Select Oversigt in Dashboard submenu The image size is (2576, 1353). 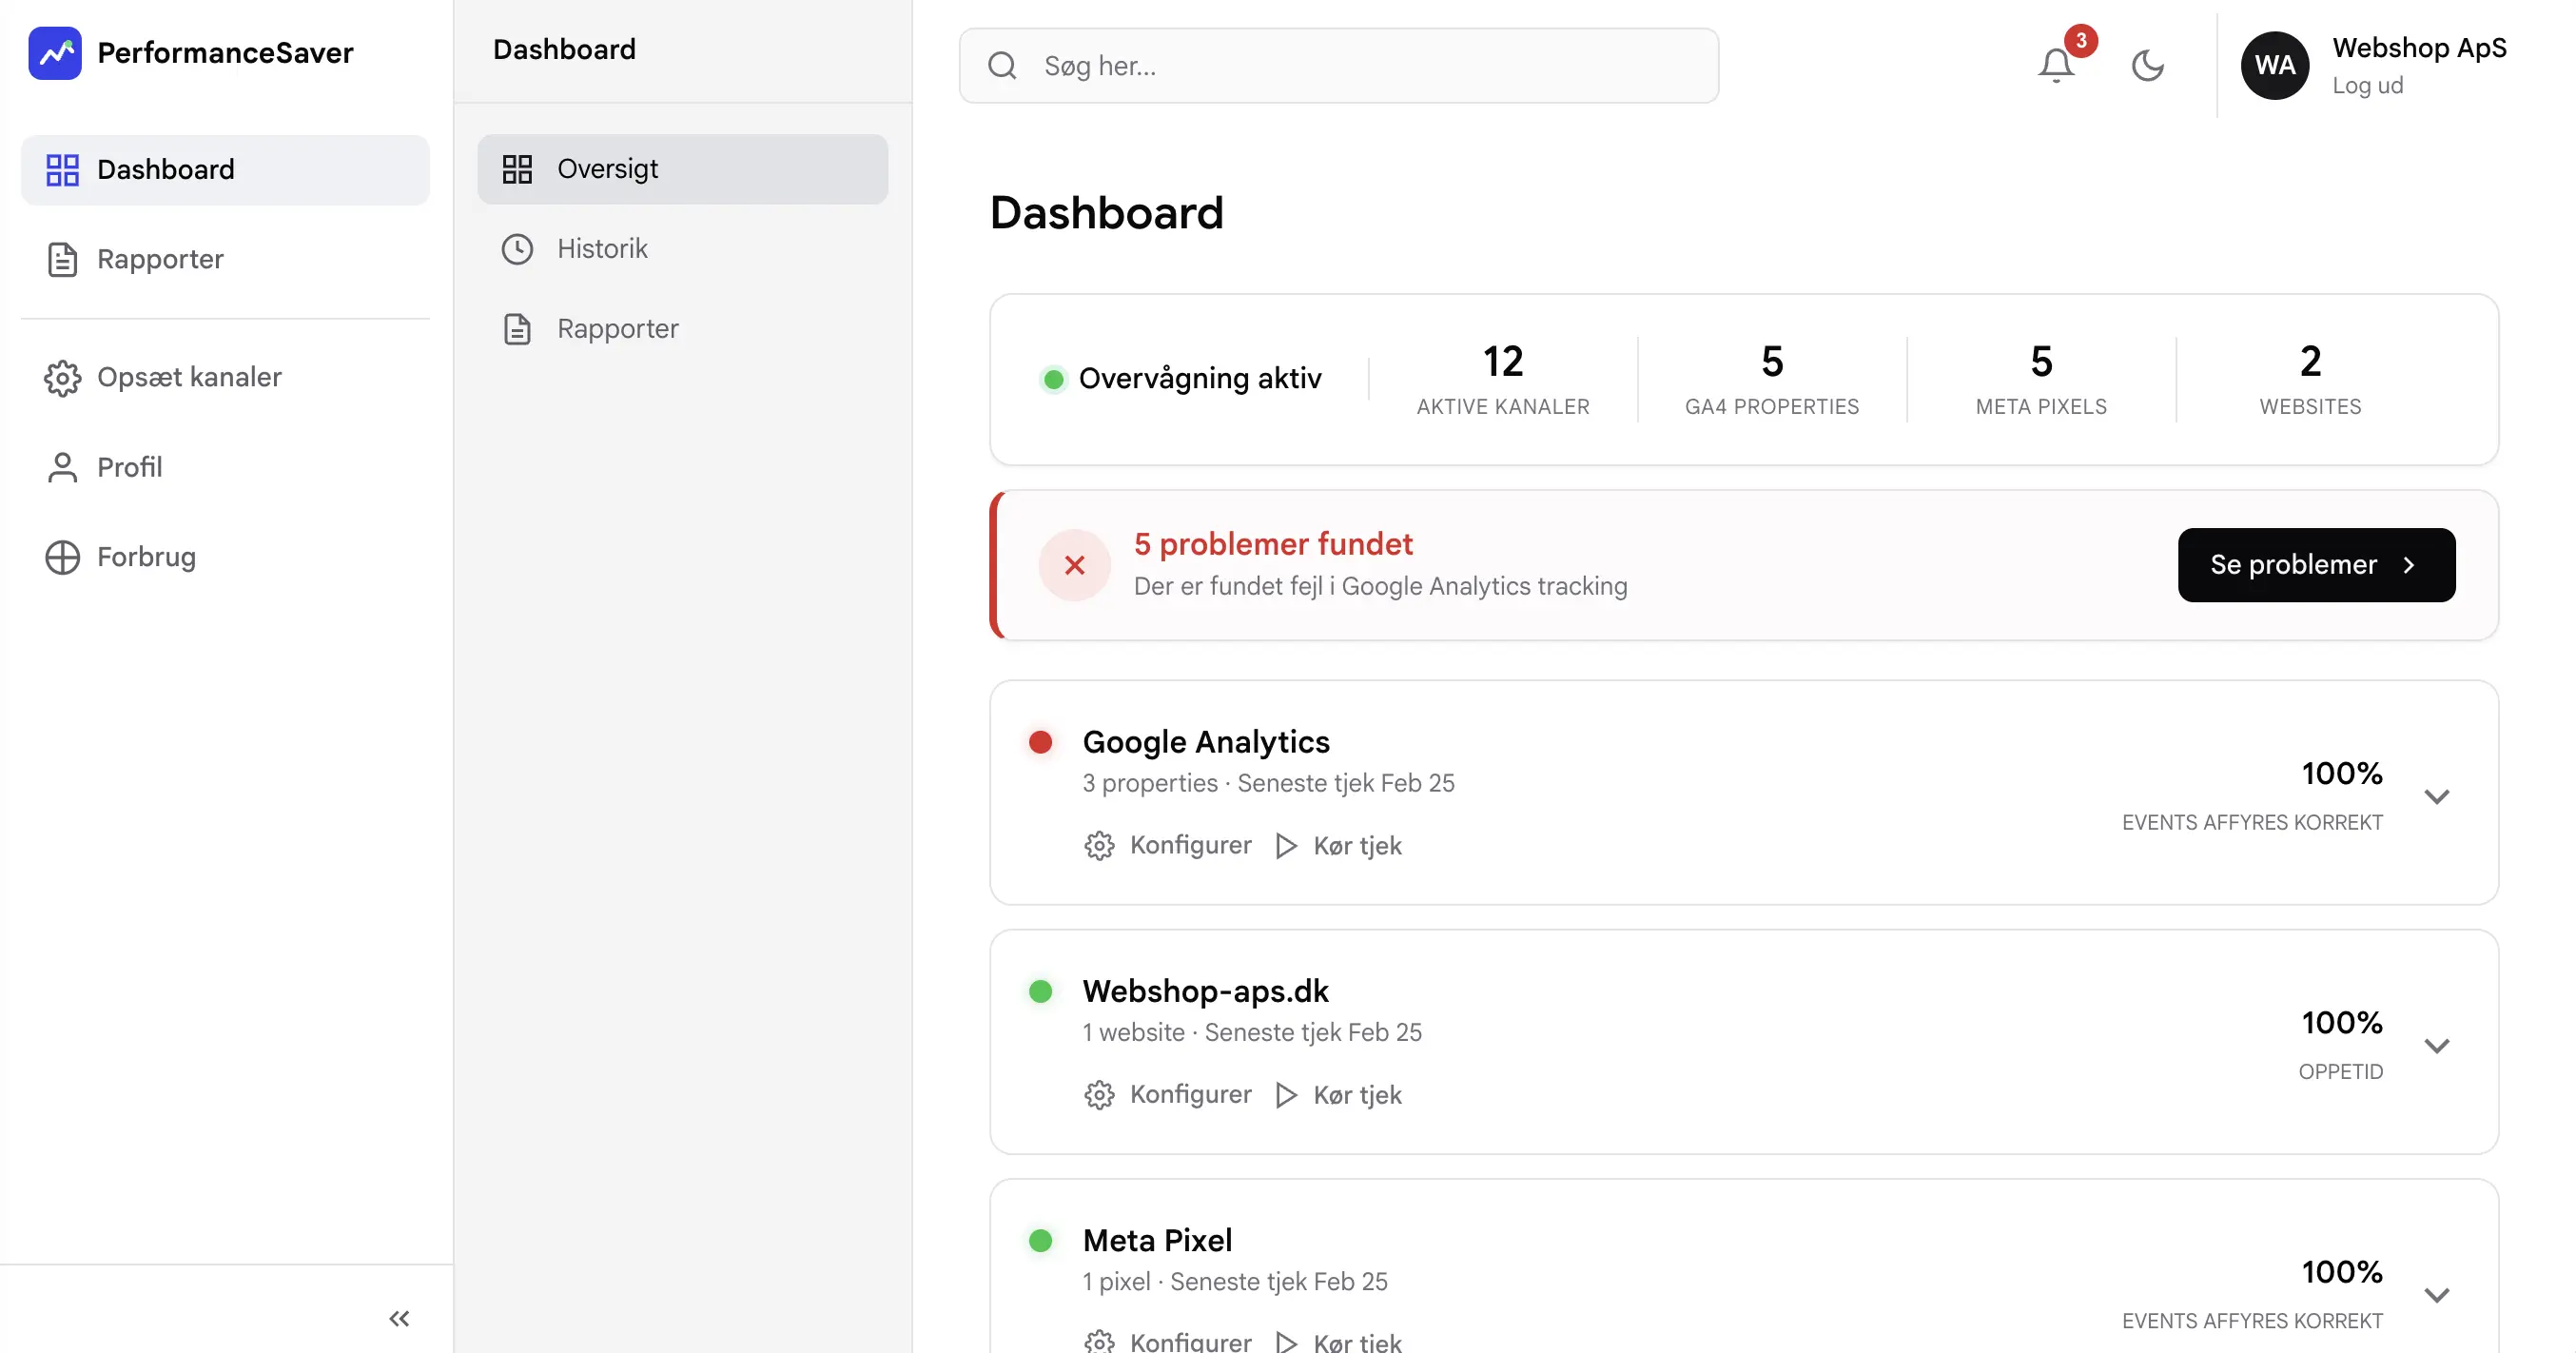(x=682, y=169)
